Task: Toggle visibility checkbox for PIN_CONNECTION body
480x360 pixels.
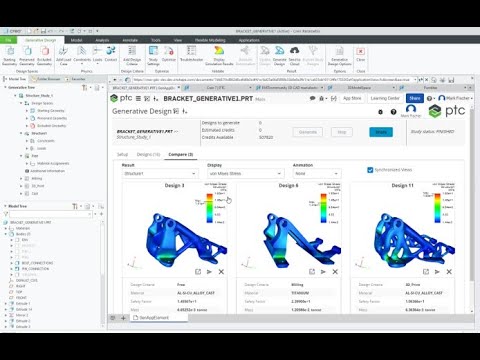Action: pos(17,269)
